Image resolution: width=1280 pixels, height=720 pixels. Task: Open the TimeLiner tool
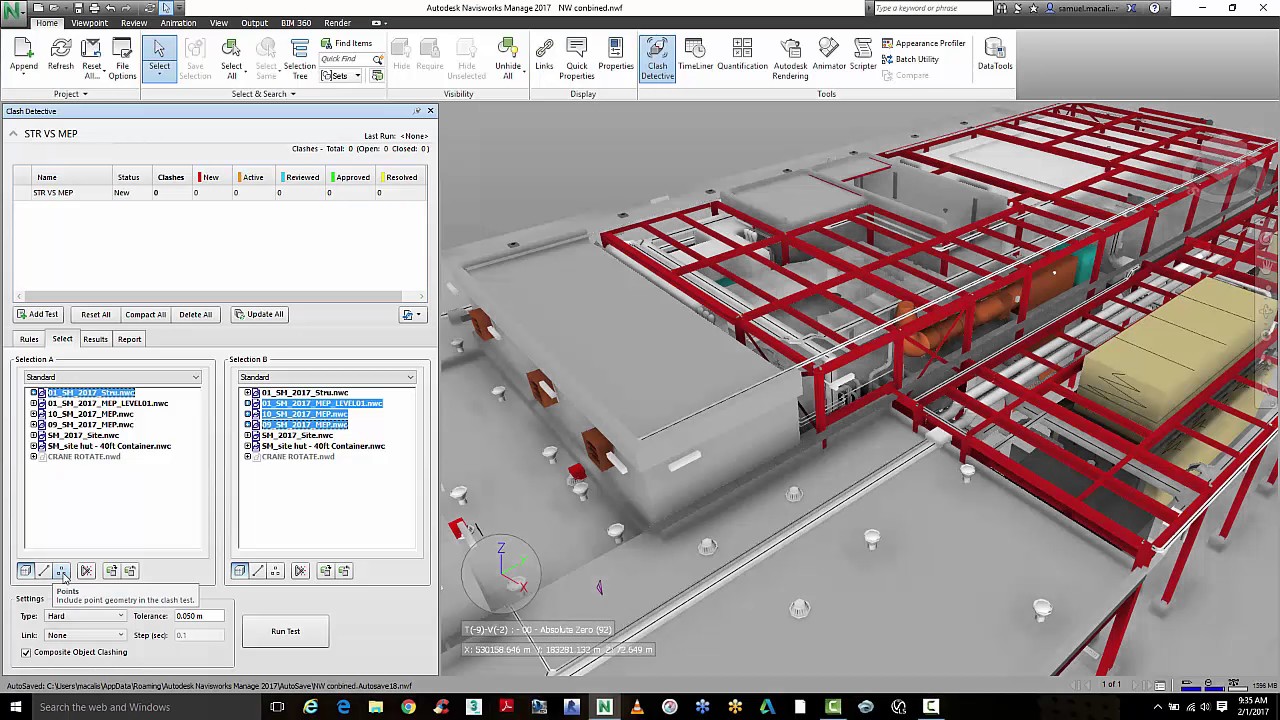(x=695, y=56)
